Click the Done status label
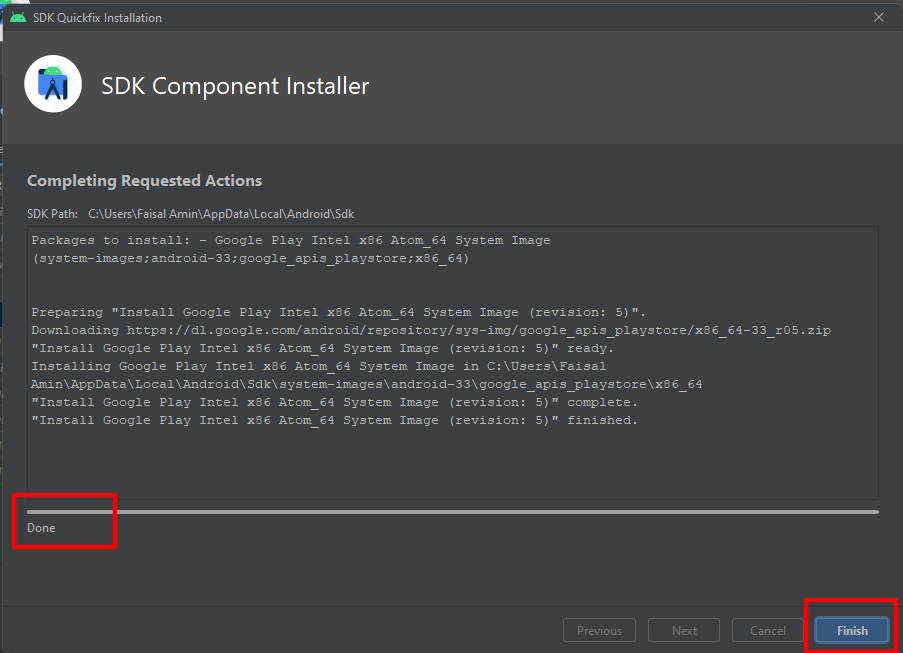Screen dimensions: 903x653 coord(41,528)
